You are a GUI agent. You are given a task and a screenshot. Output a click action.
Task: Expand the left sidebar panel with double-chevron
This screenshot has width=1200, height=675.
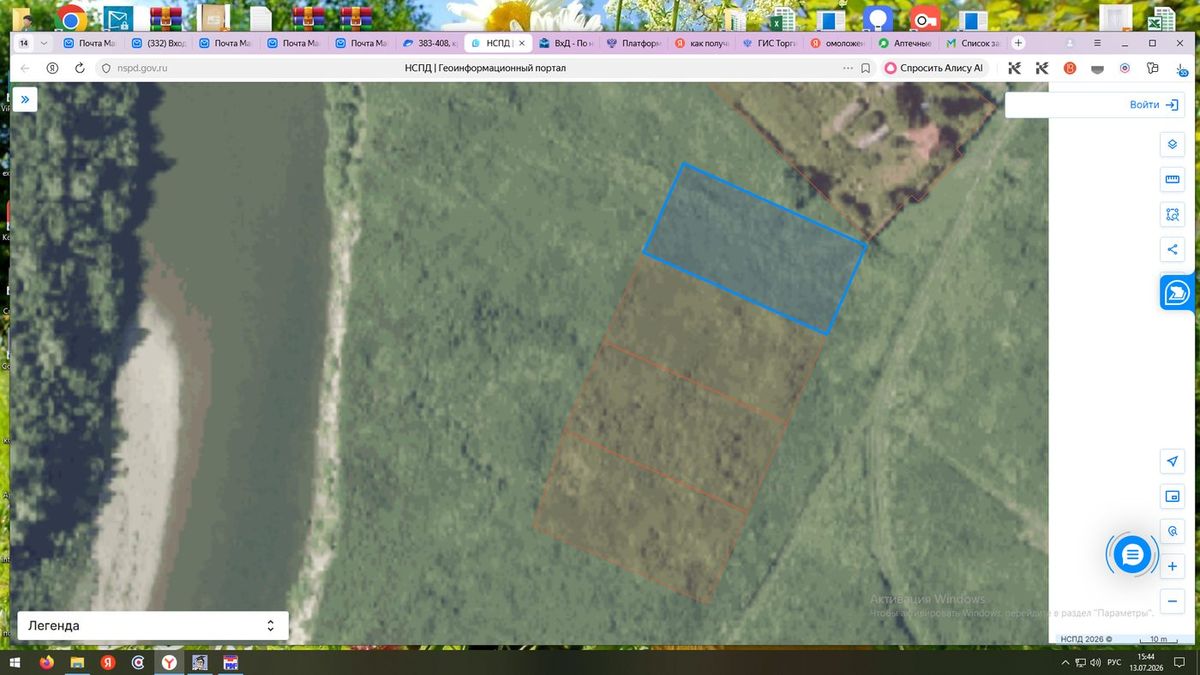[x=25, y=99]
